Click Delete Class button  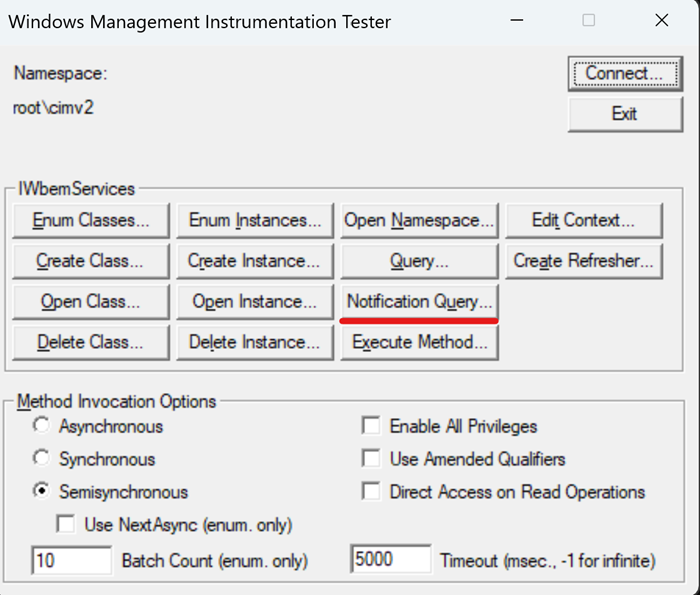coord(91,342)
